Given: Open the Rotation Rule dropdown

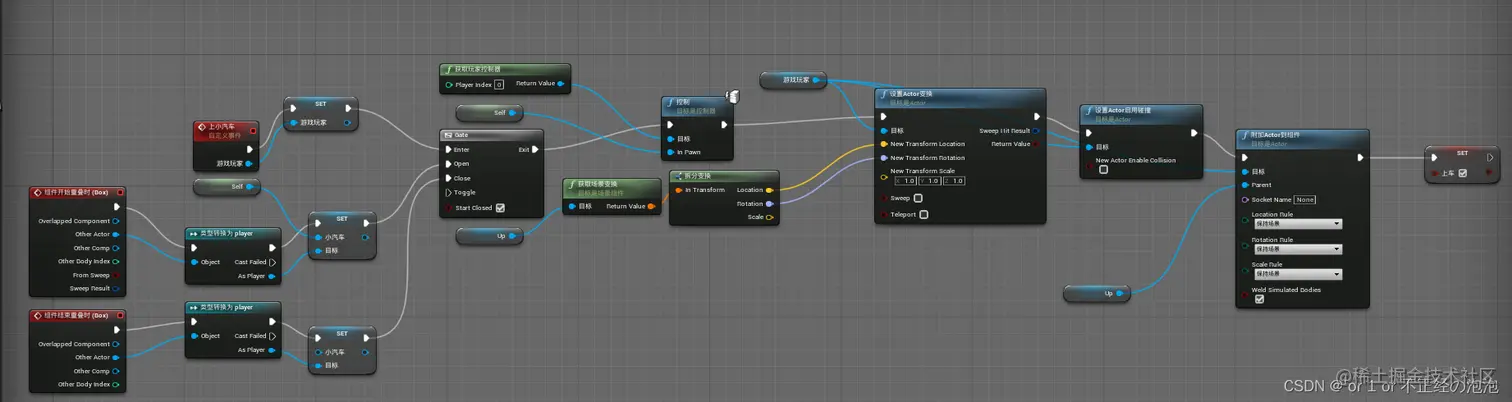Looking at the screenshot, I should point(1297,249).
